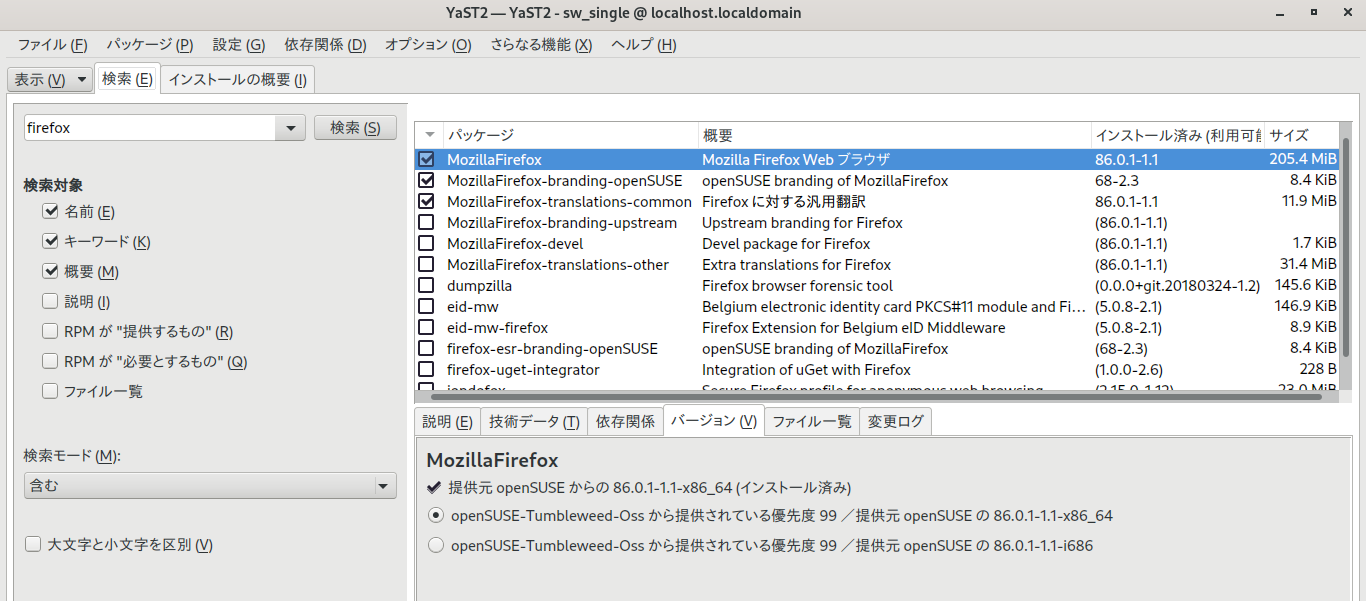Toggle status icon of dumpzilla package

tap(427, 286)
